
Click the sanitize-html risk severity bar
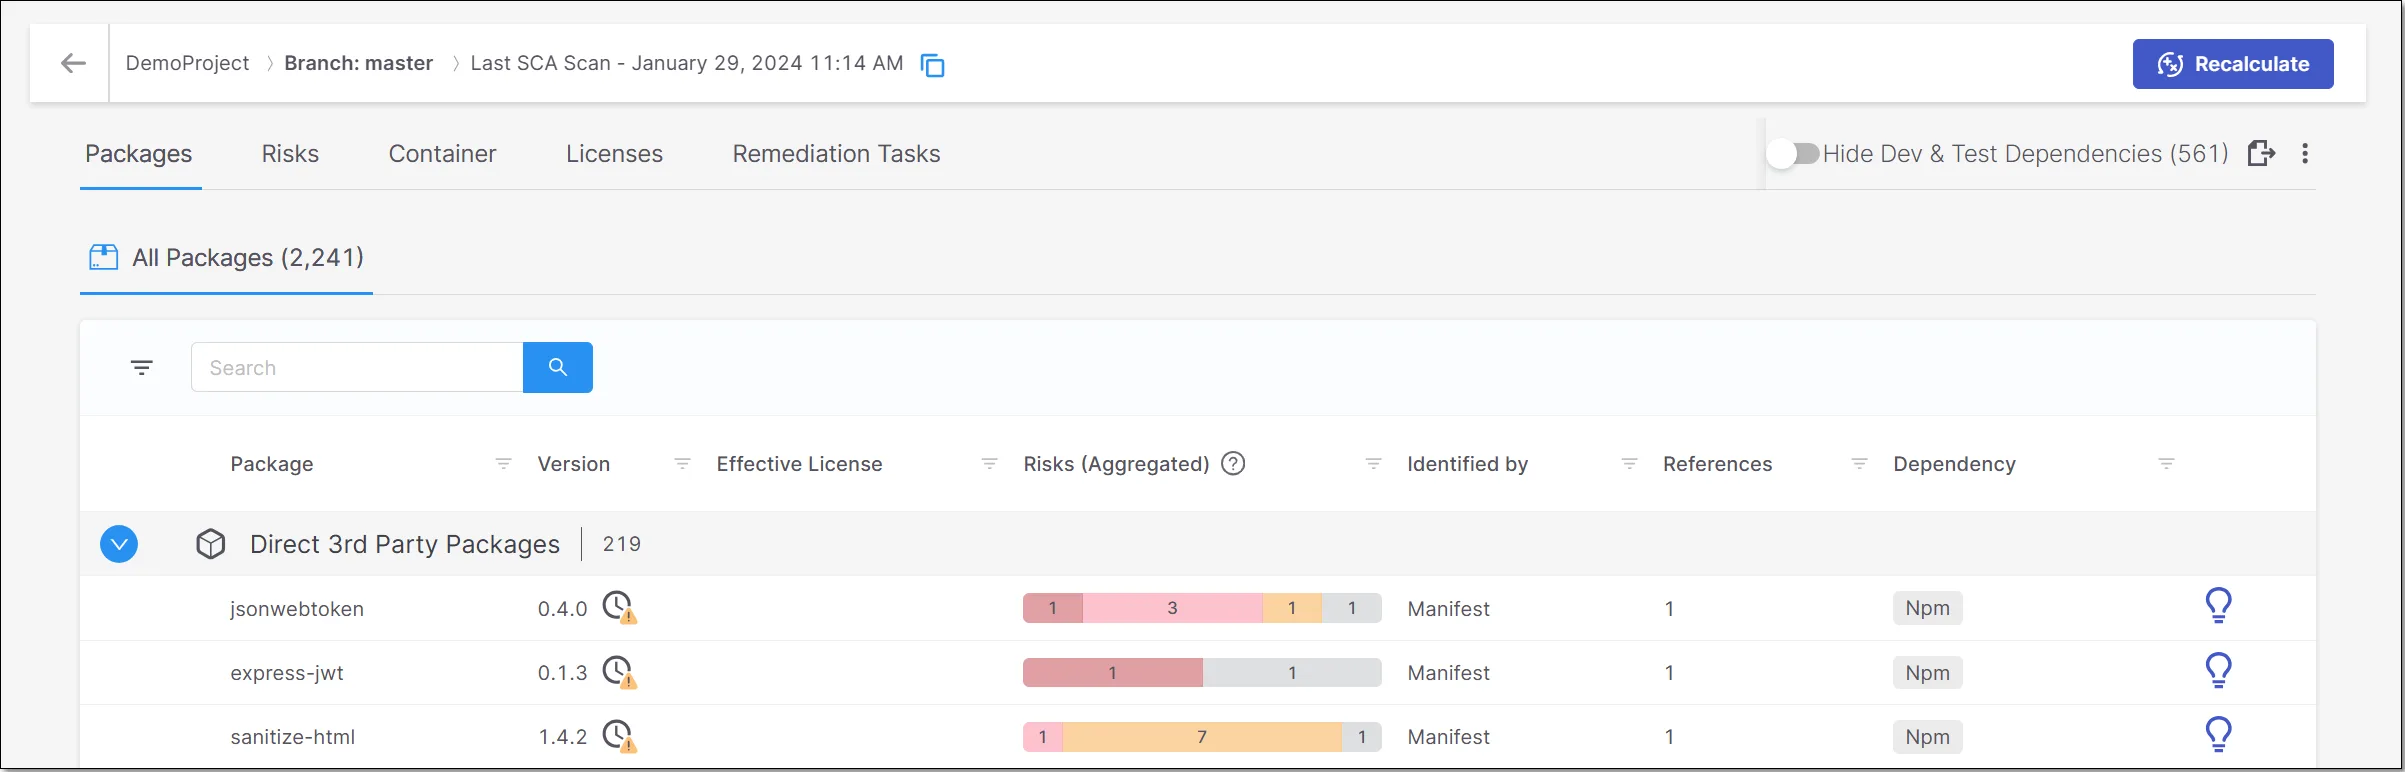tap(1202, 737)
